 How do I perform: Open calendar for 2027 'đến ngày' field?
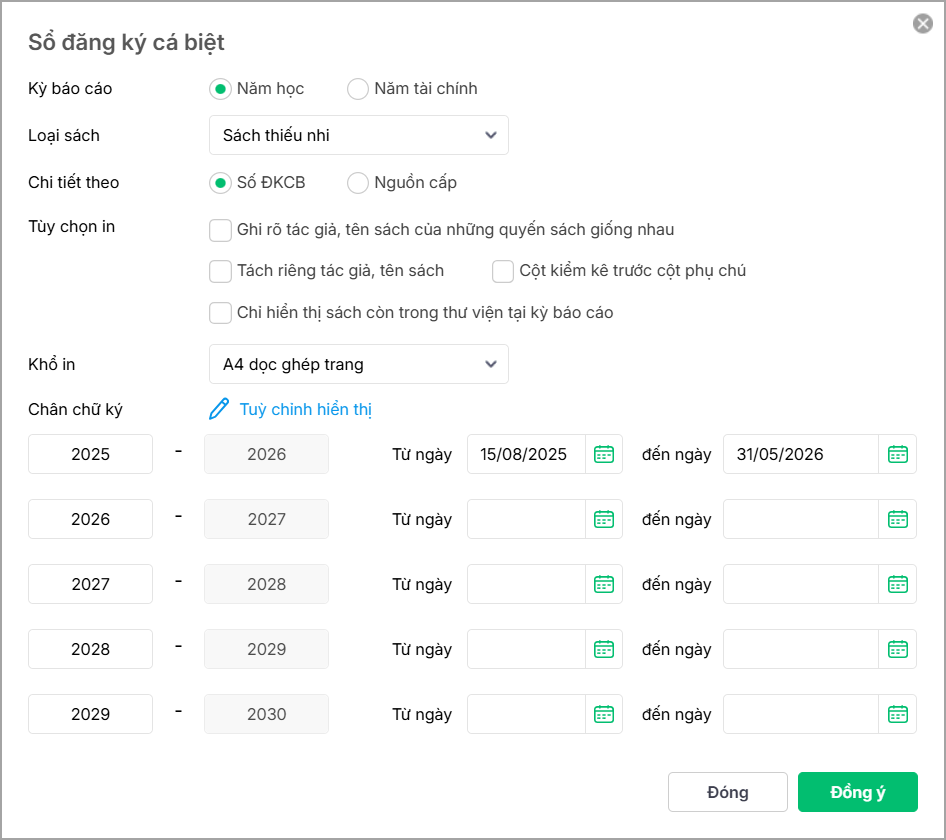click(x=898, y=584)
